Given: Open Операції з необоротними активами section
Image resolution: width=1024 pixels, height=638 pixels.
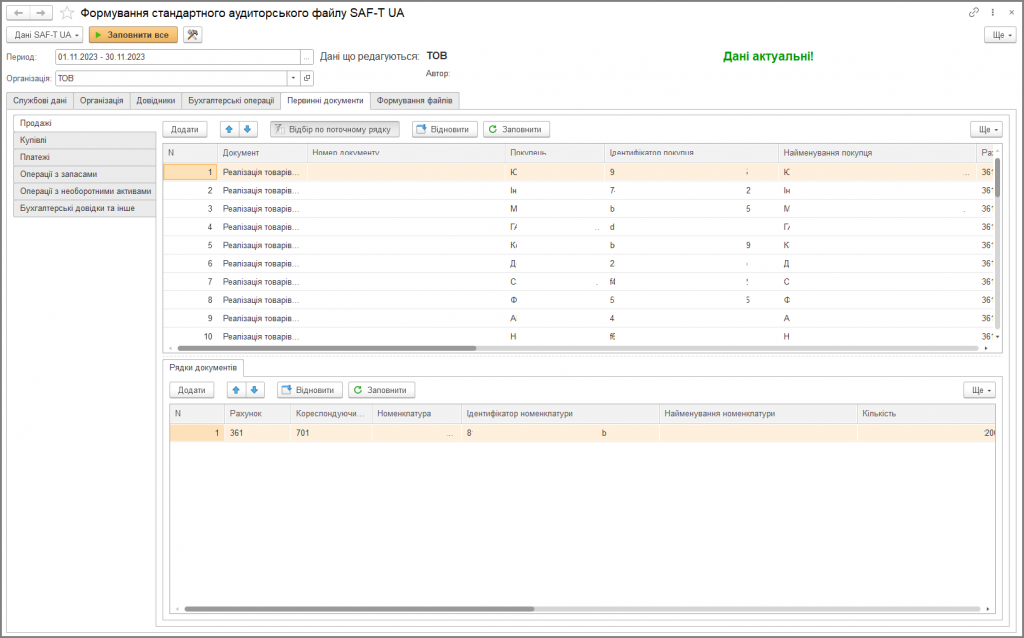Looking at the screenshot, I should 84,191.
